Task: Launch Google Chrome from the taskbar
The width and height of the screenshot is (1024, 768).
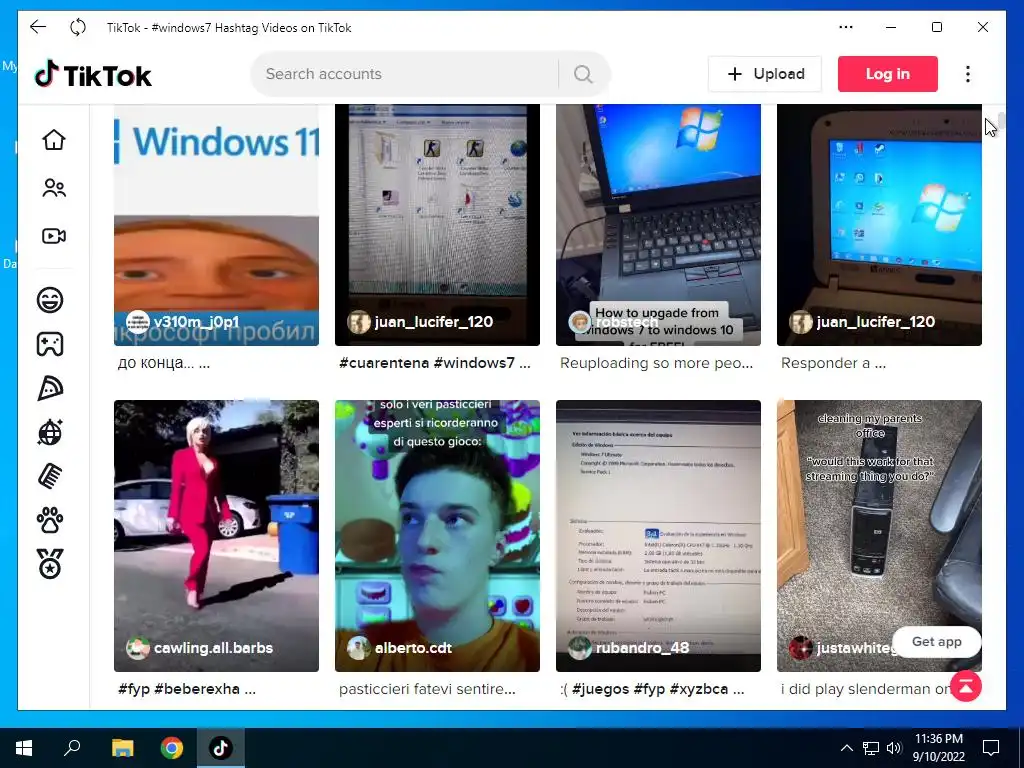Action: coord(172,748)
